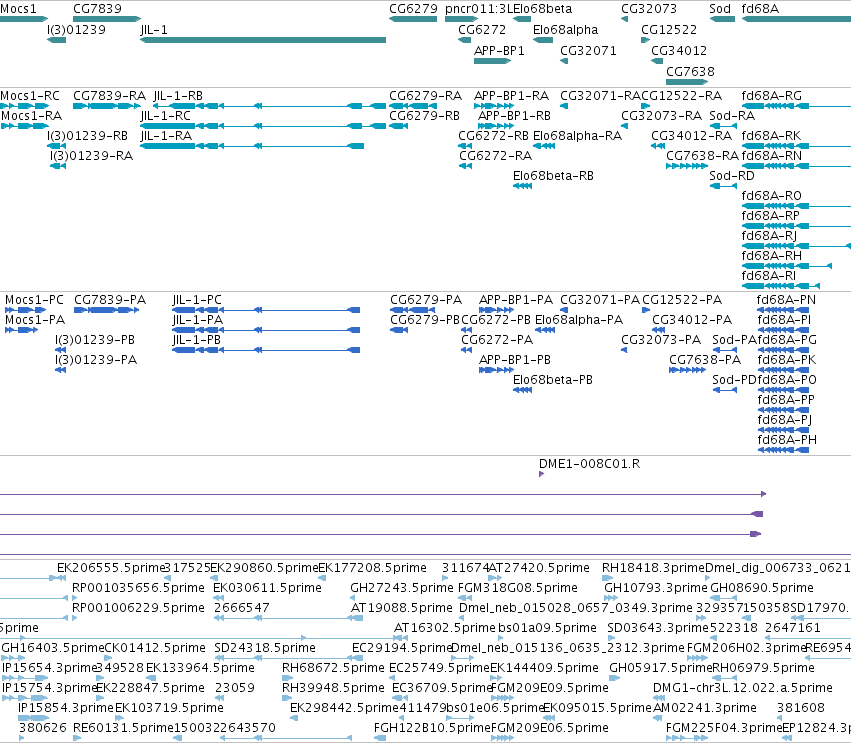Click EST RP001035656.5prime

click(74, 598)
